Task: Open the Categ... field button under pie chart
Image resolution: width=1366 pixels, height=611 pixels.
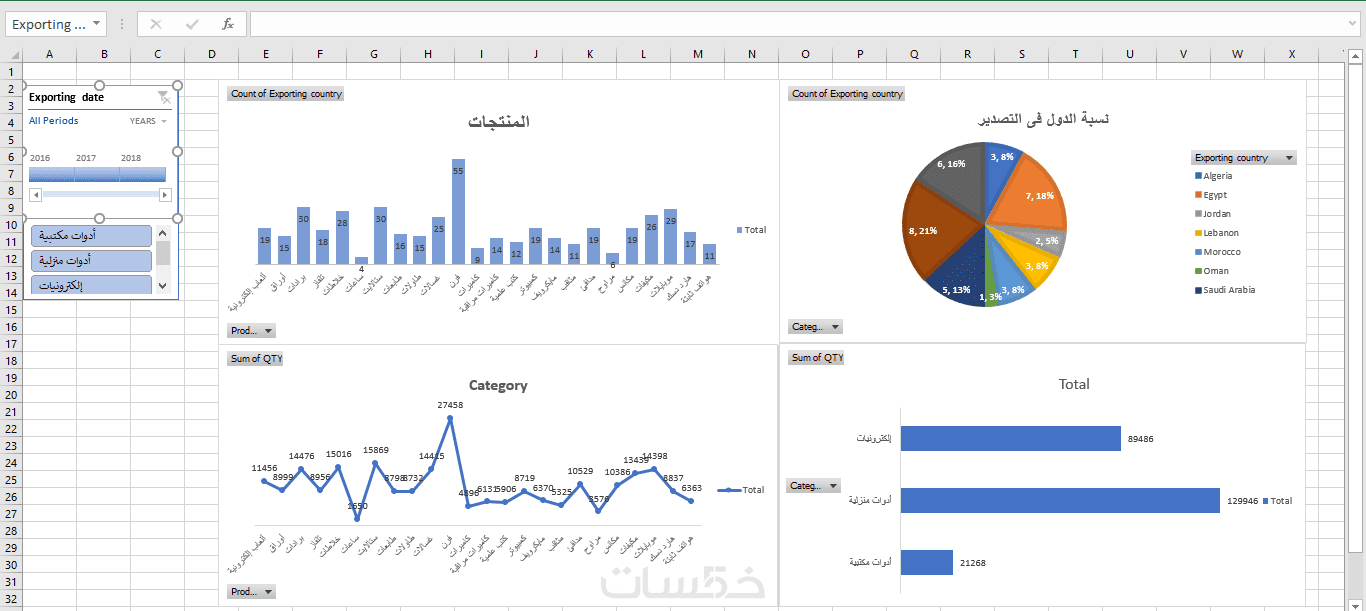Action: [x=816, y=327]
